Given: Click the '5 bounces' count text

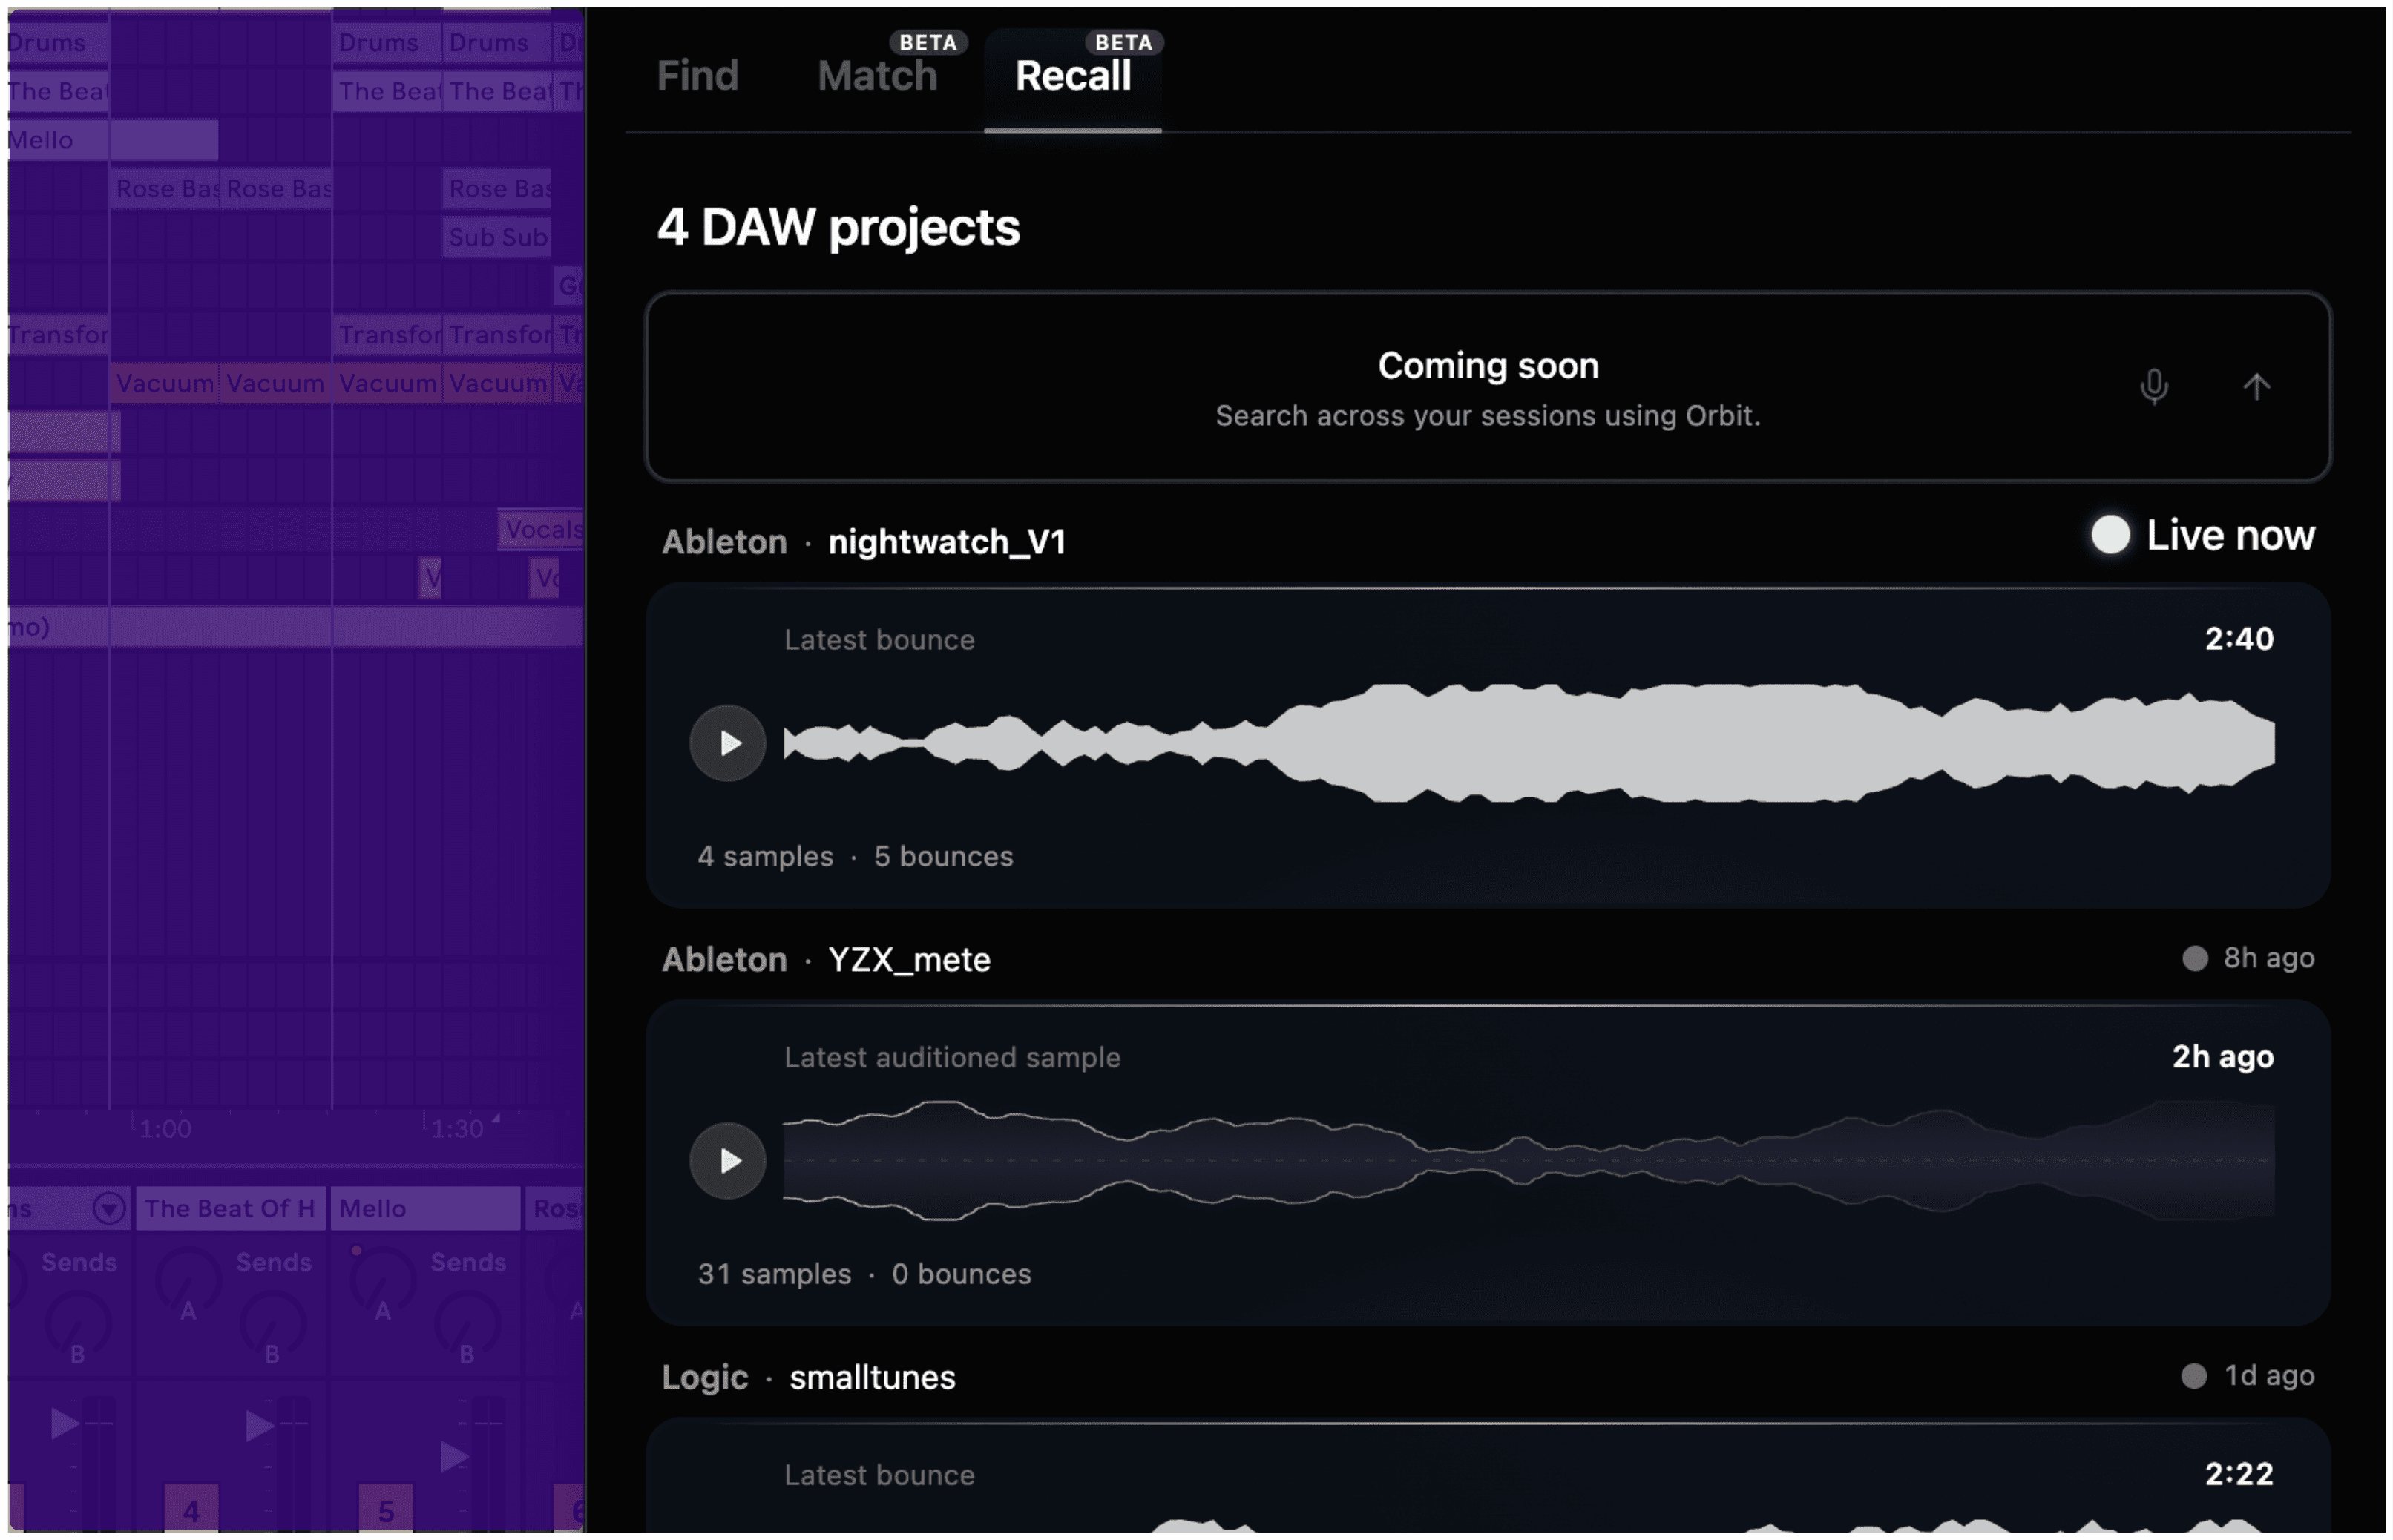Looking at the screenshot, I should (943, 857).
